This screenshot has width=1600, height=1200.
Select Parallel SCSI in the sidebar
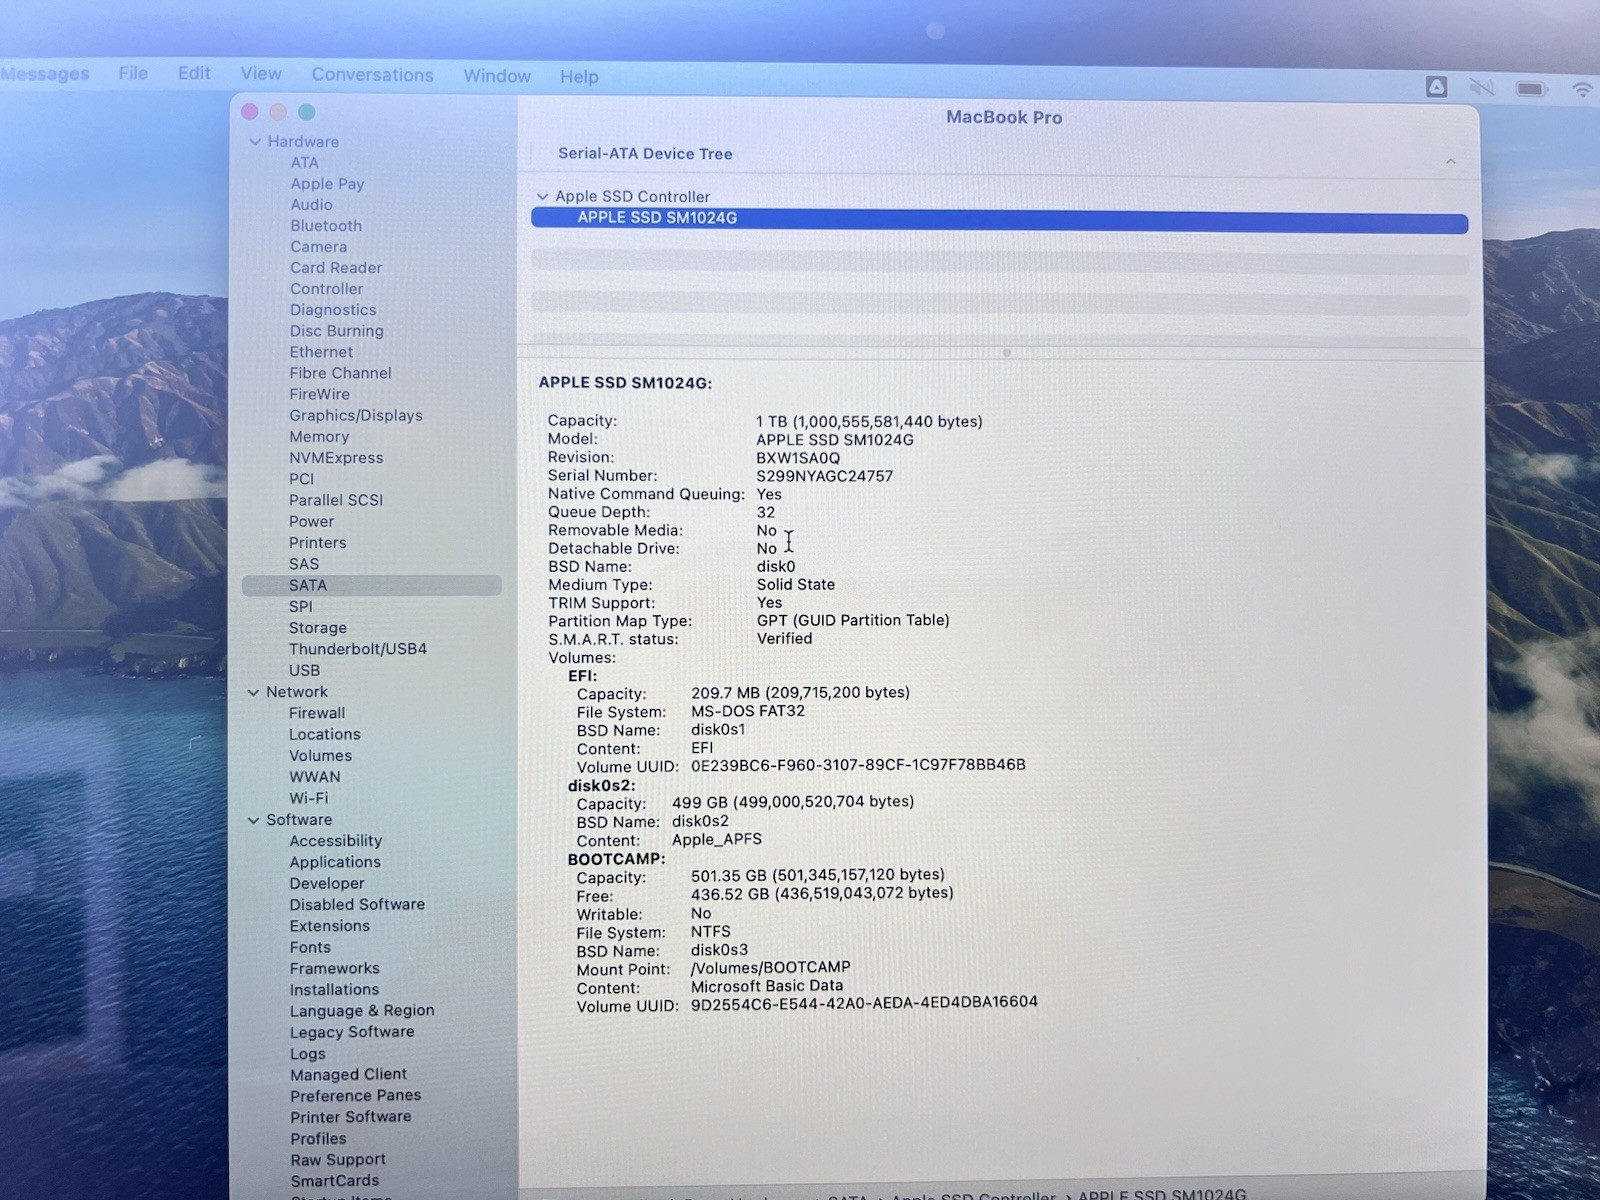pyautogui.click(x=336, y=500)
